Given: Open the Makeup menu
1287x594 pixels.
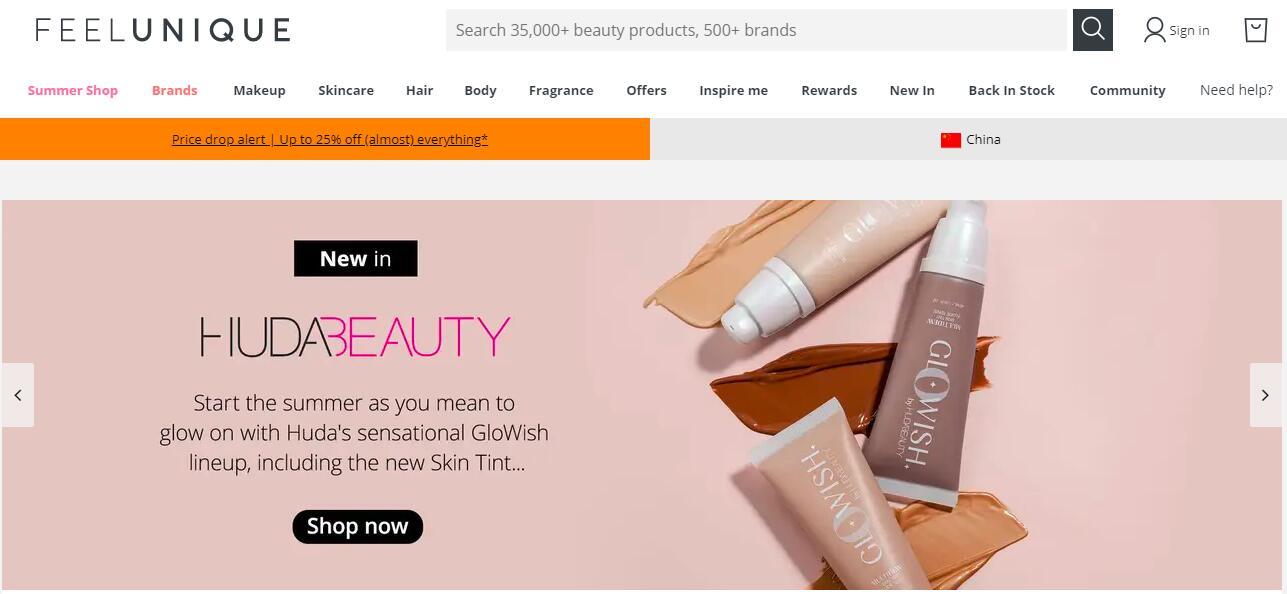Looking at the screenshot, I should pos(259,90).
